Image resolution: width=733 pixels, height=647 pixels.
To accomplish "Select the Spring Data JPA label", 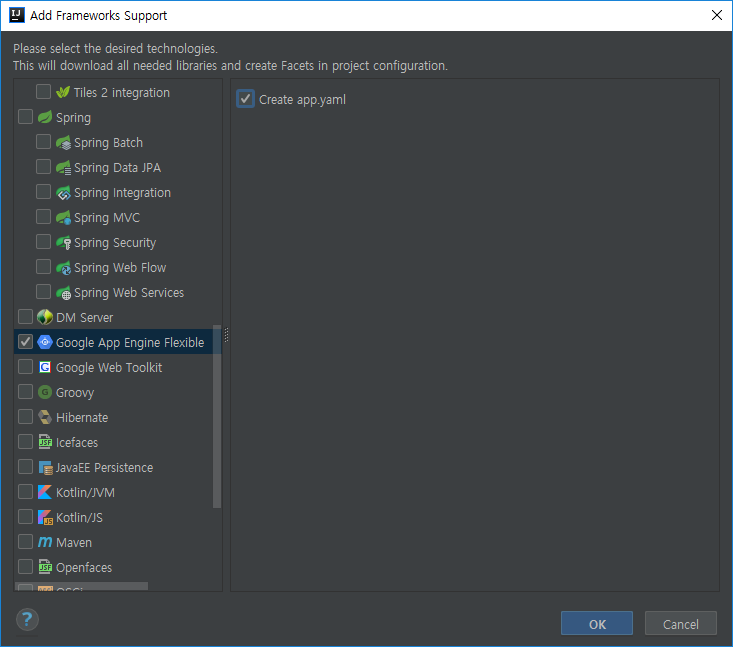I will point(117,167).
